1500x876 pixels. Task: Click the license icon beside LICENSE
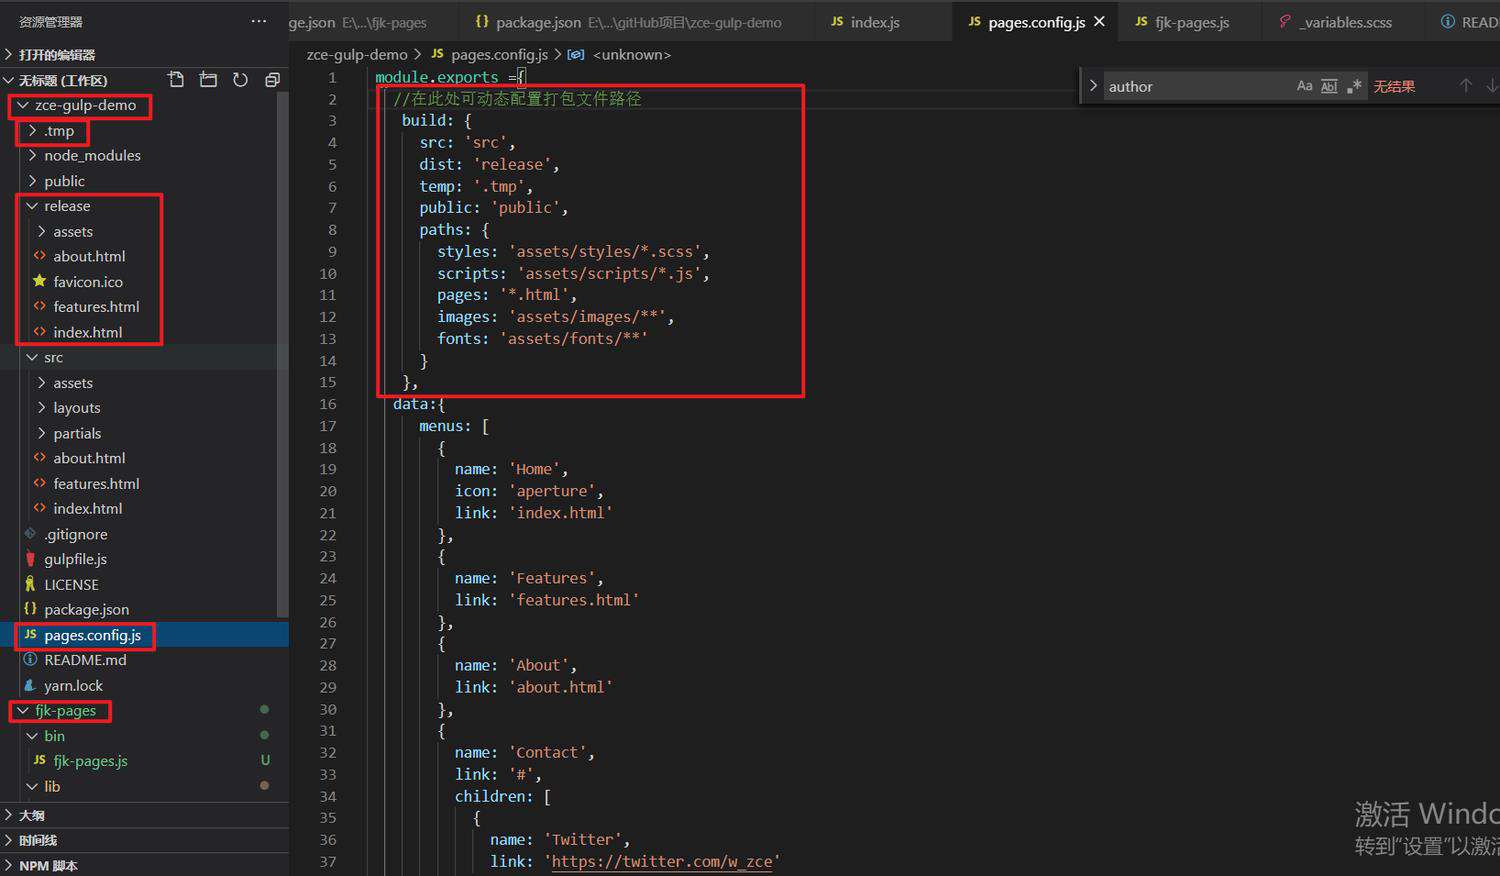(30, 584)
